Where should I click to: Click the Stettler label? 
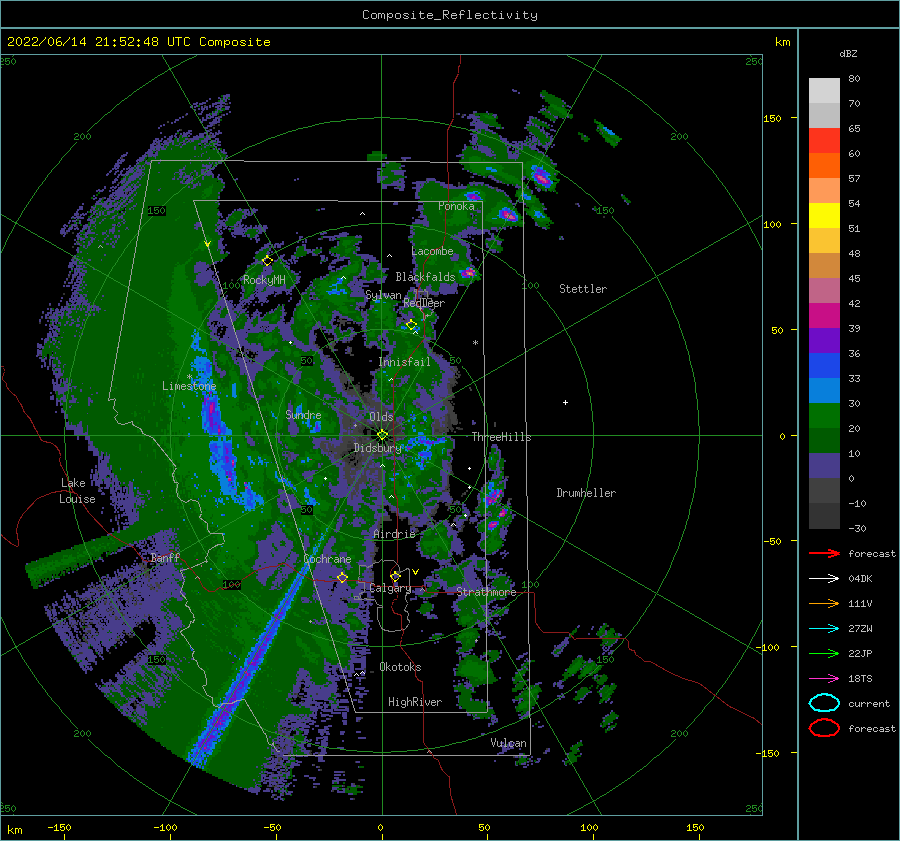point(583,289)
